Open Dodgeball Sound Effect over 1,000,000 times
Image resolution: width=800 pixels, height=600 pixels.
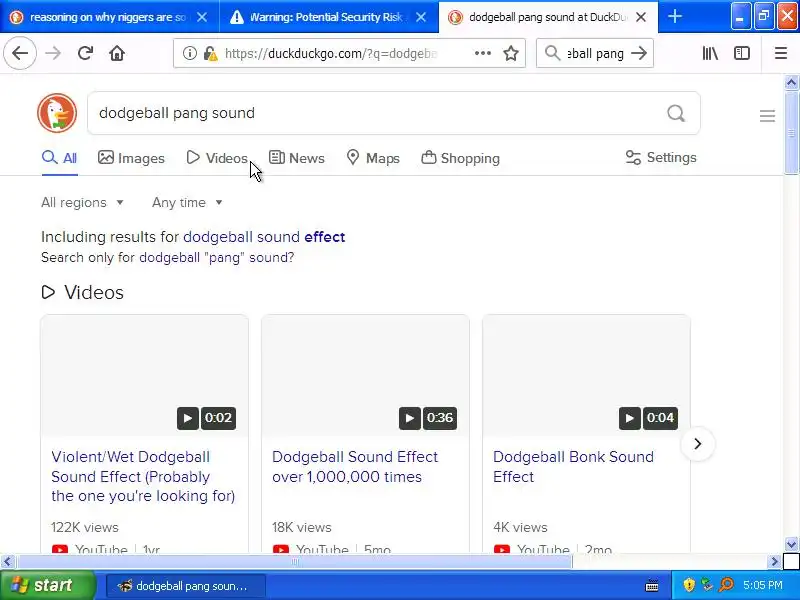[x=355, y=466]
